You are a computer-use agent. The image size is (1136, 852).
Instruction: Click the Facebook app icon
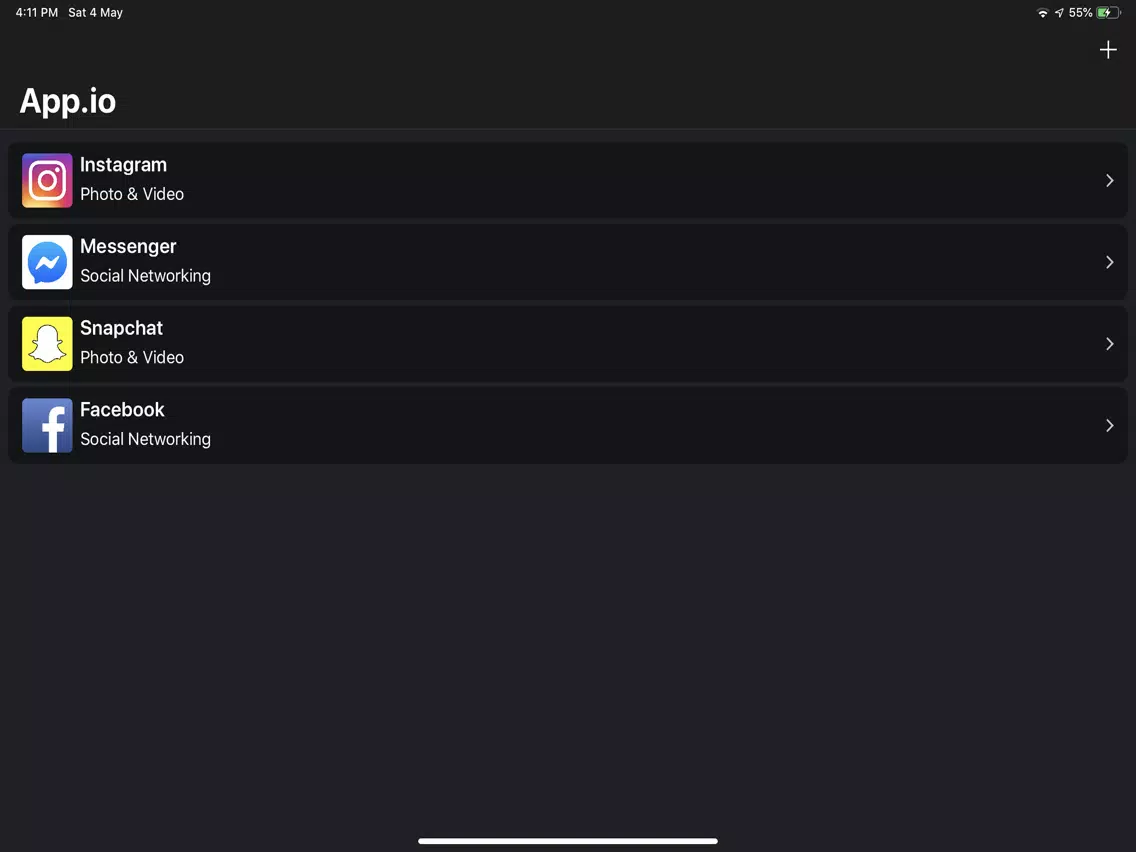click(47, 425)
